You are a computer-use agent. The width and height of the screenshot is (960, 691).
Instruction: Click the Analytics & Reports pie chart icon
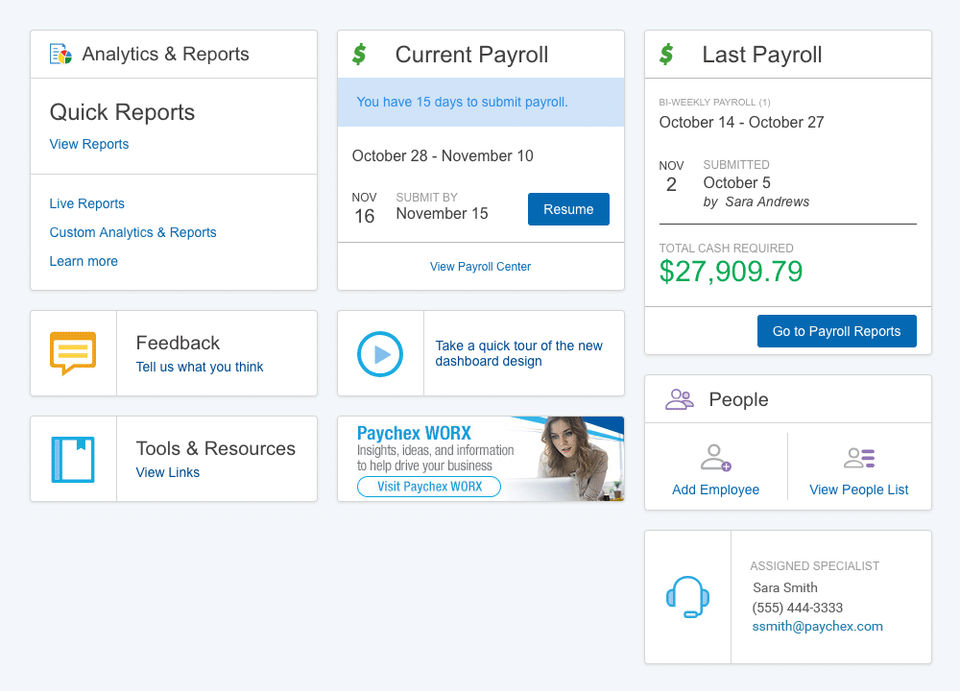[x=61, y=54]
